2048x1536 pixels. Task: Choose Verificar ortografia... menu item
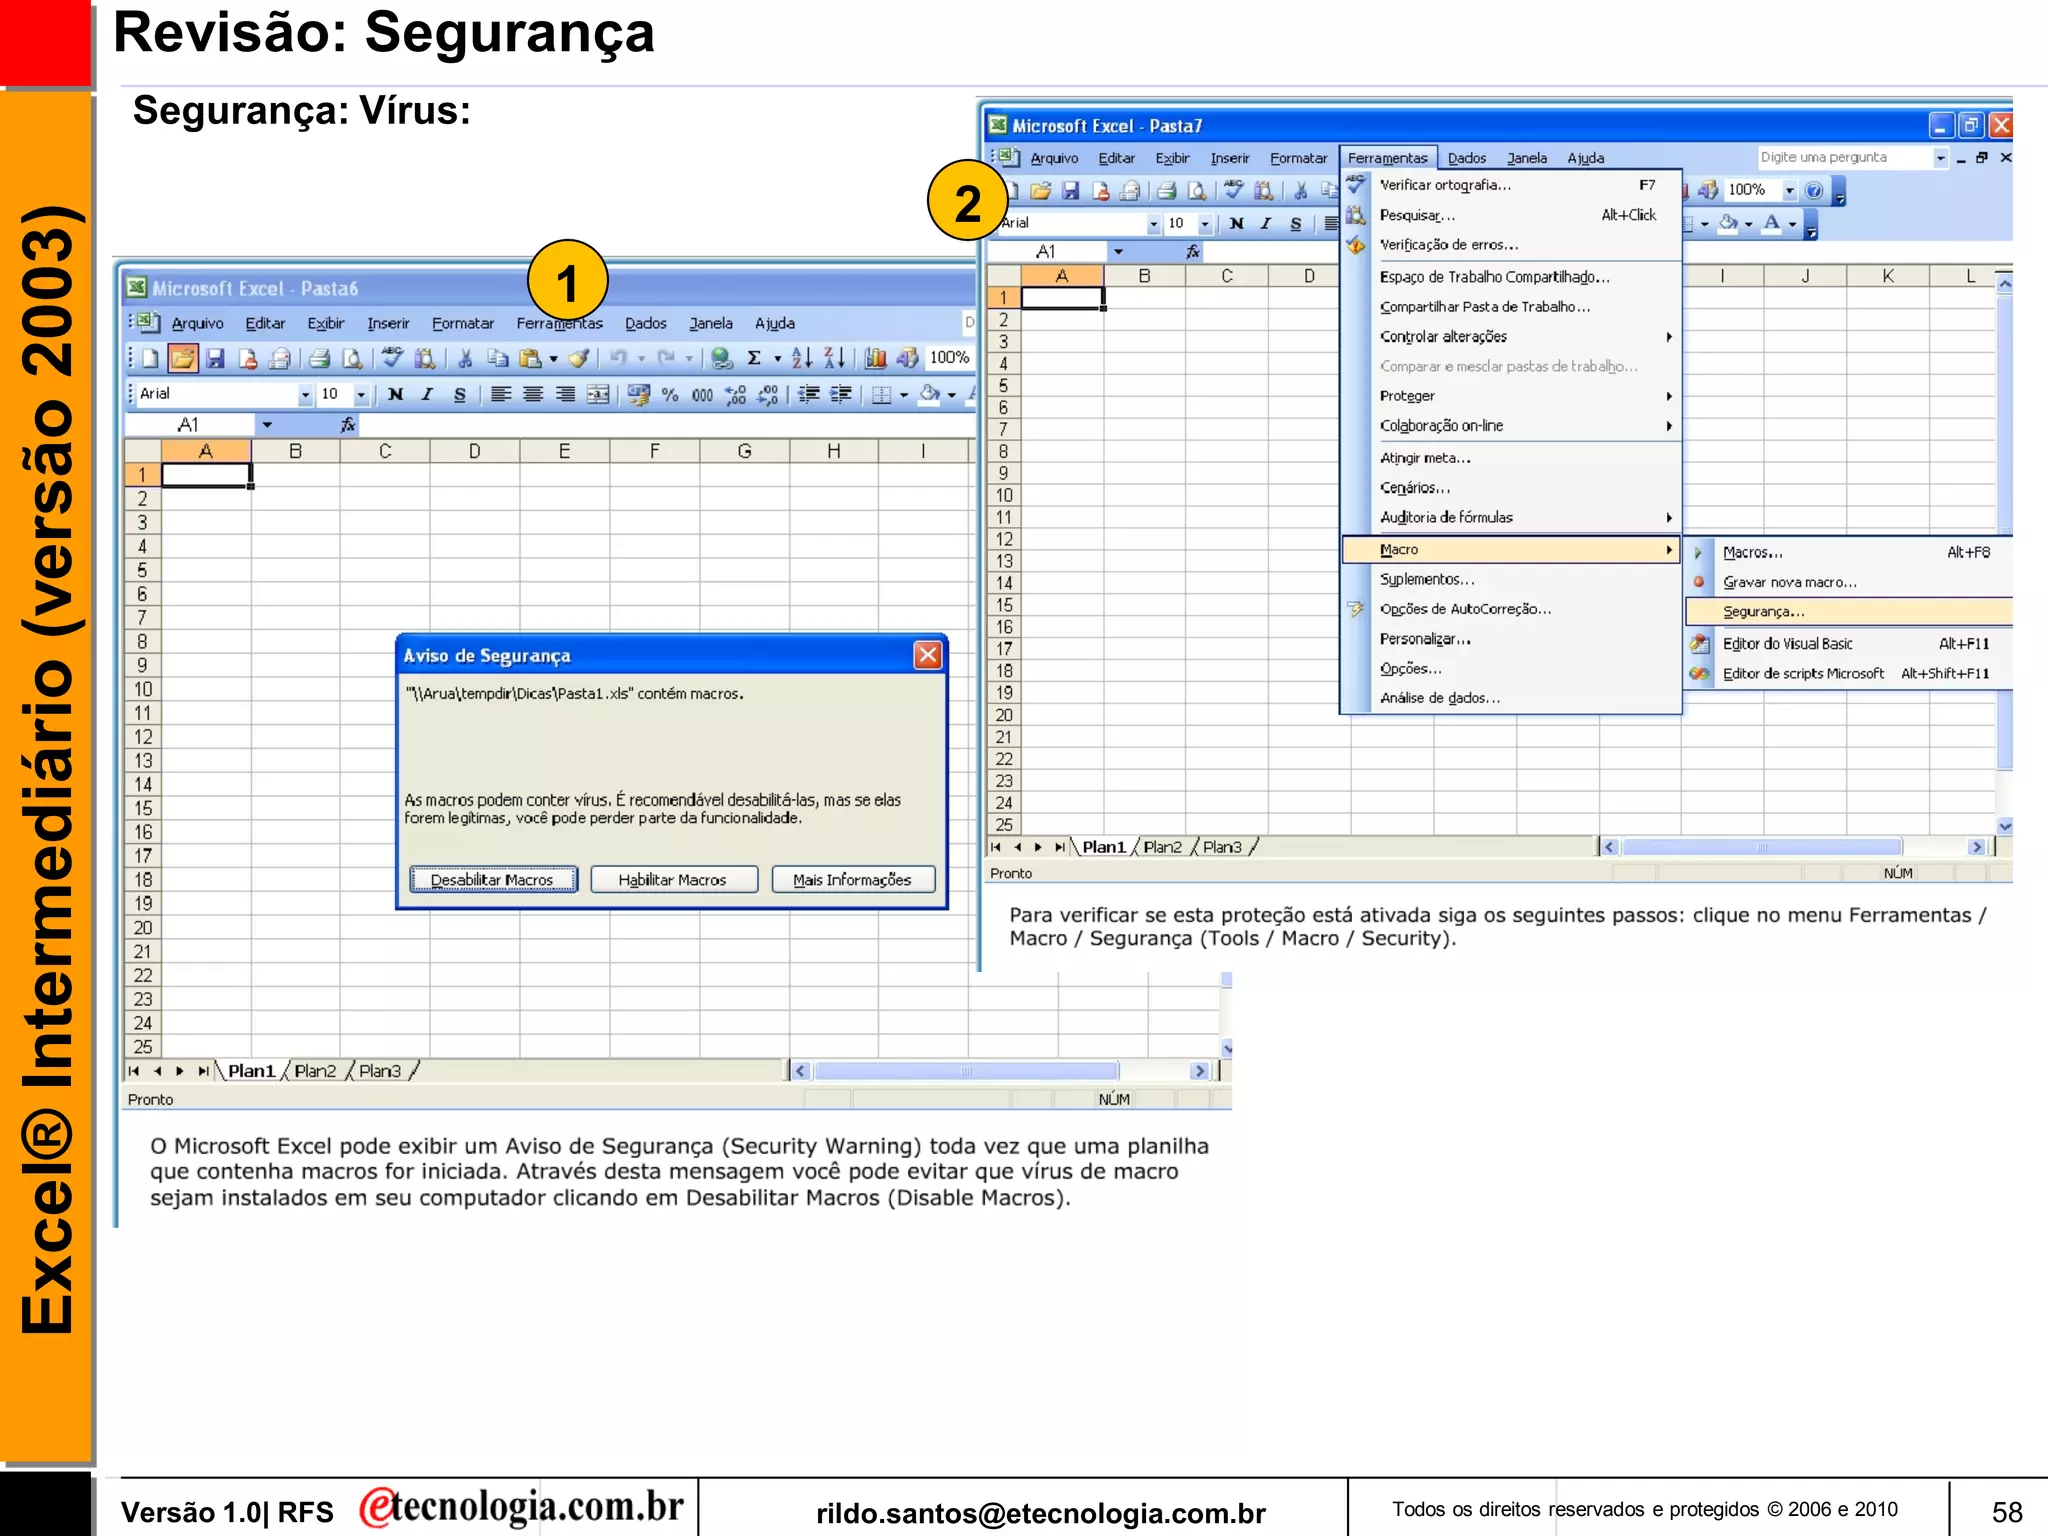coord(1510,185)
